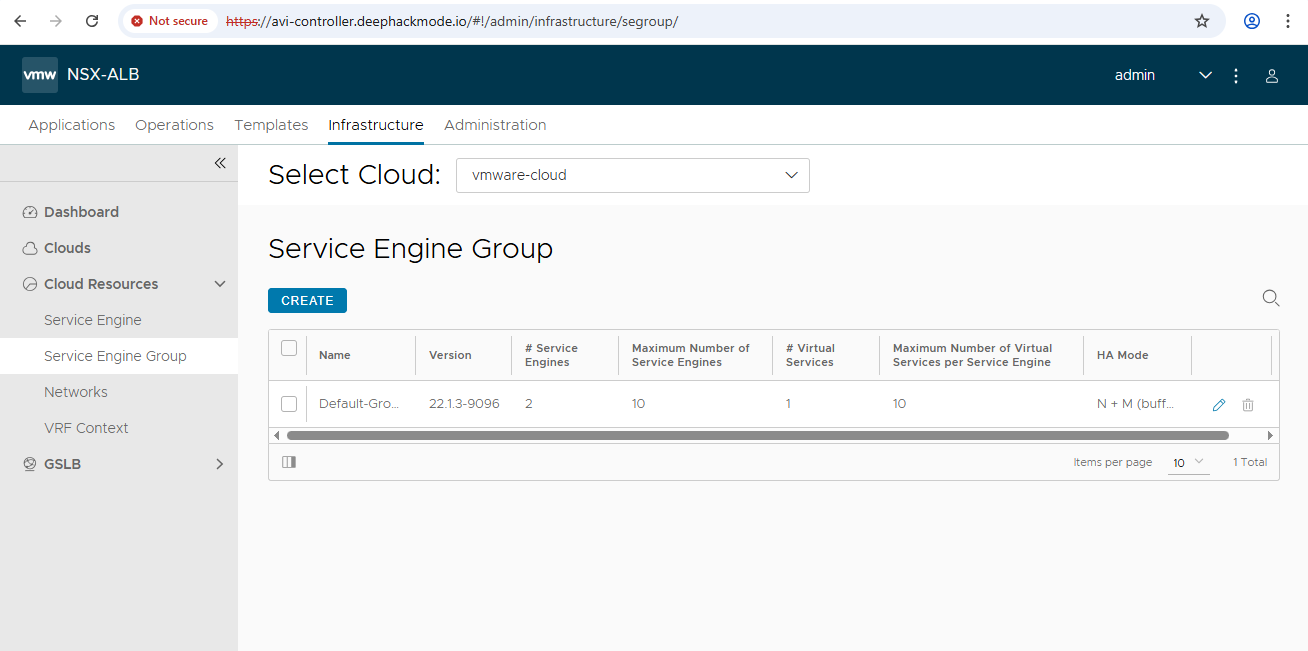The width and height of the screenshot is (1308, 651).
Task: Open the Select Cloud vmware-cloud dropdown
Action: tap(633, 175)
